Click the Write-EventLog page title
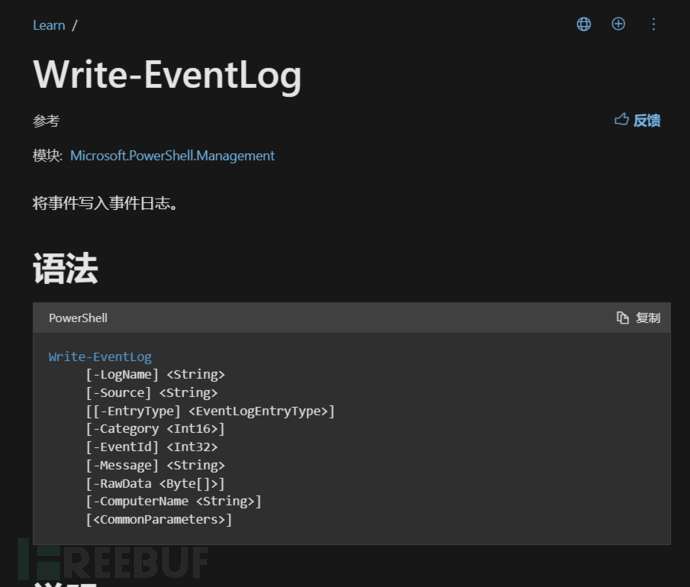Image resolution: width=690 pixels, height=587 pixels. (x=167, y=76)
